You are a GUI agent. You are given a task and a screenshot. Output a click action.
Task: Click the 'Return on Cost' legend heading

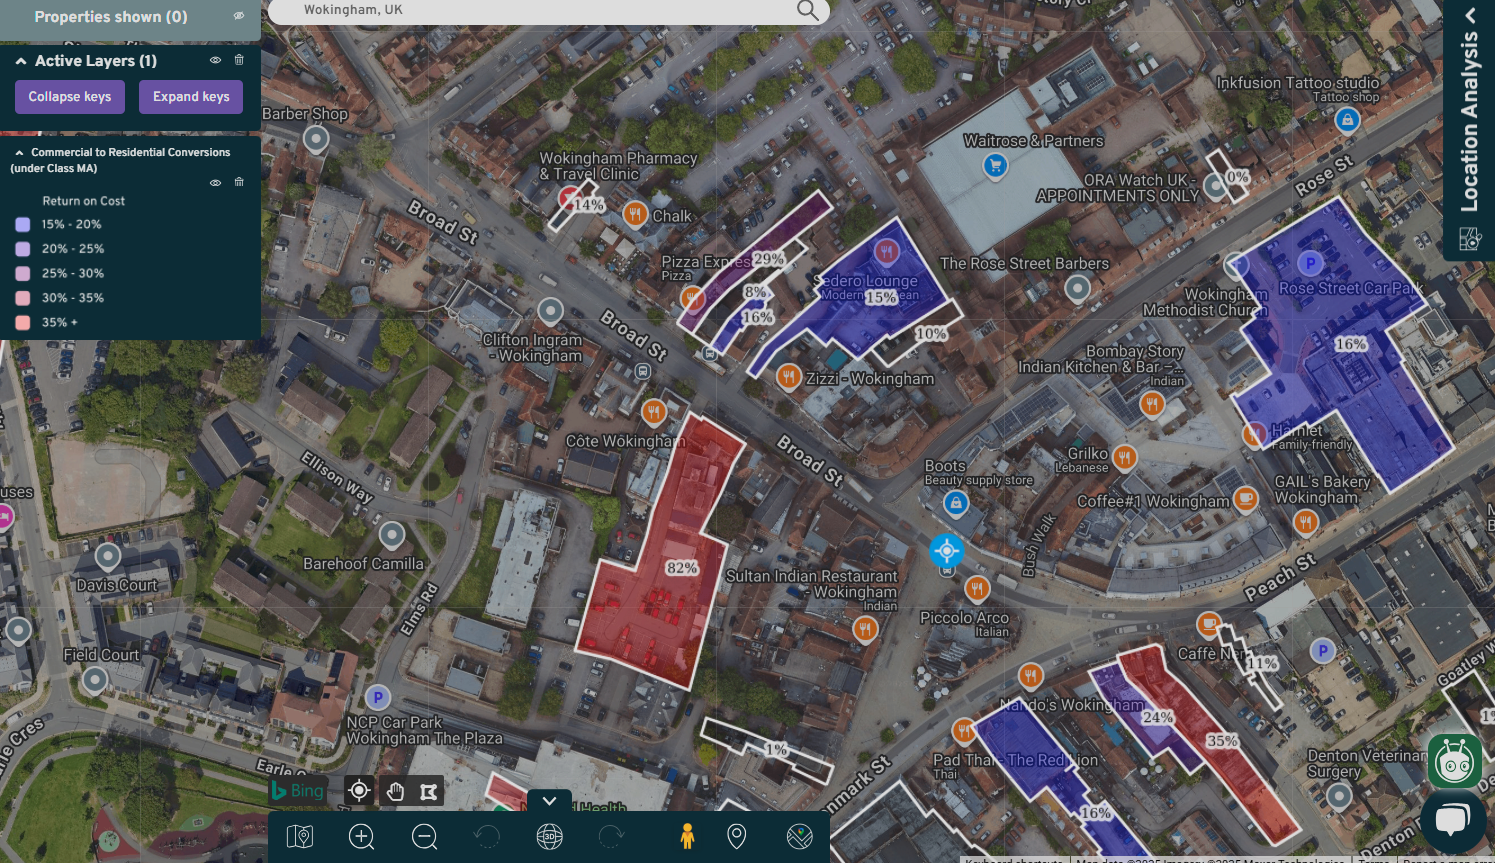click(x=84, y=201)
